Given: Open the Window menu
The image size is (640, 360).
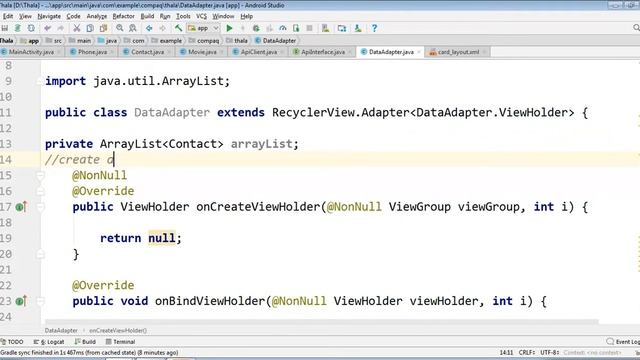Looking at the screenshot, I should (223, 16).
